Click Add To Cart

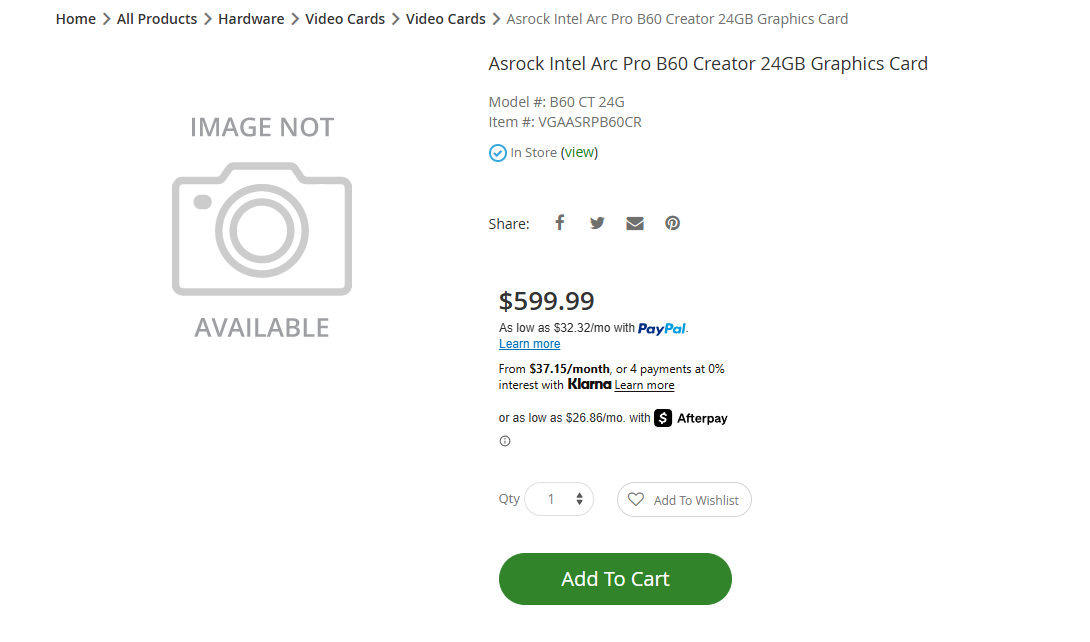[614, 578]
